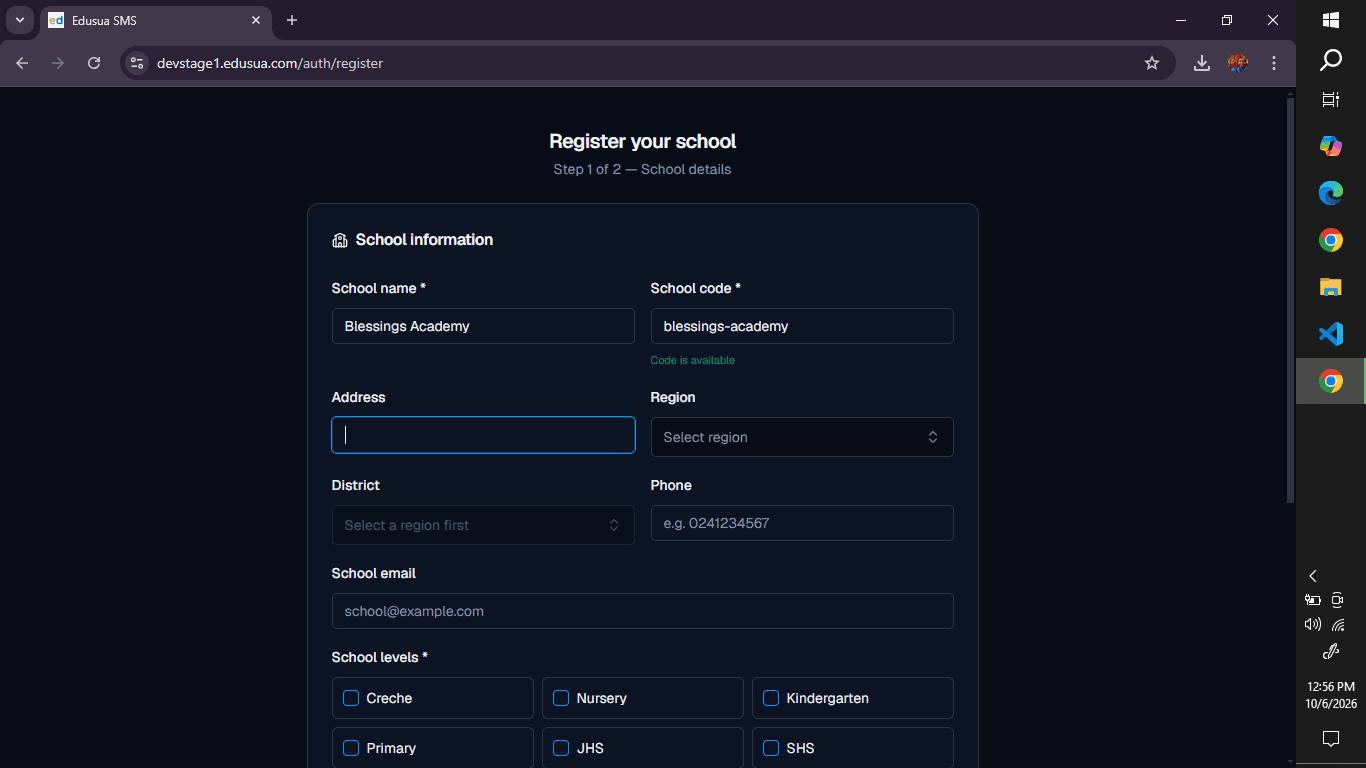Open Windows search magnifier icon
This screenshot has width=1366, height=768.
1331,60
